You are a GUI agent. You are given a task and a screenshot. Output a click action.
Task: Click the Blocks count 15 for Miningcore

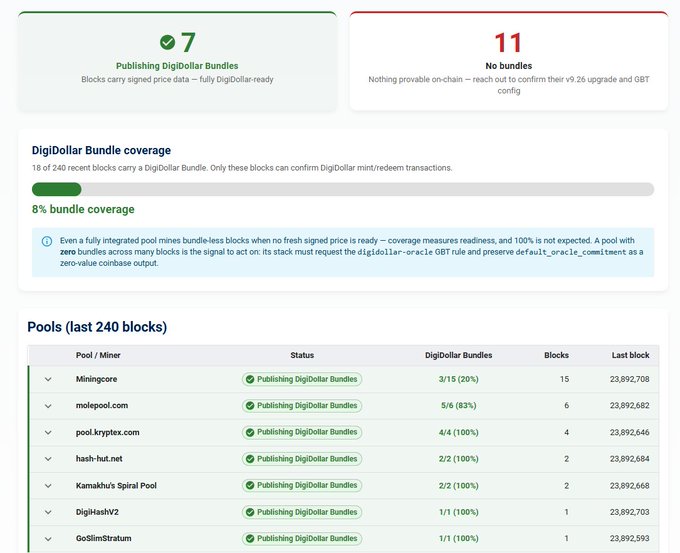pos(564,379)
